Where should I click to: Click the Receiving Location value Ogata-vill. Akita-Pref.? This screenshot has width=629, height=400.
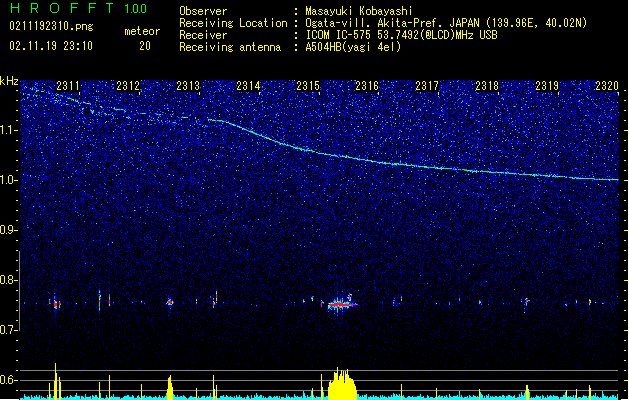coord(373,23)
